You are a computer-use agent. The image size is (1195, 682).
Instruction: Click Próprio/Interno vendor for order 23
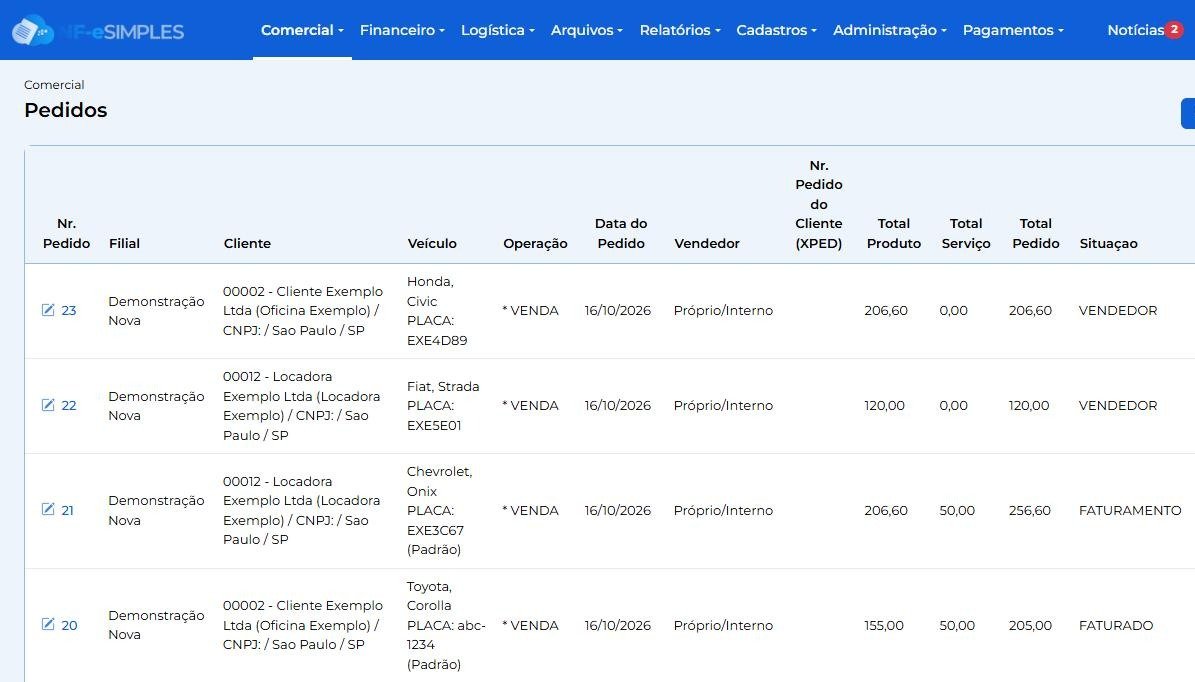click(722, 310)
